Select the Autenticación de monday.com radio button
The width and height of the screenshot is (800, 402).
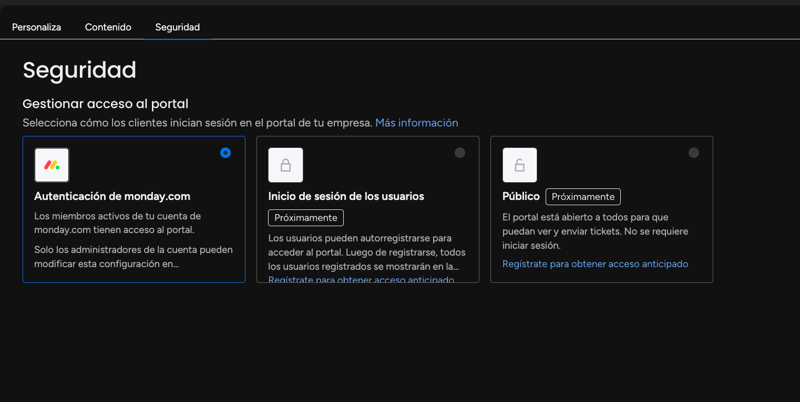226,153
